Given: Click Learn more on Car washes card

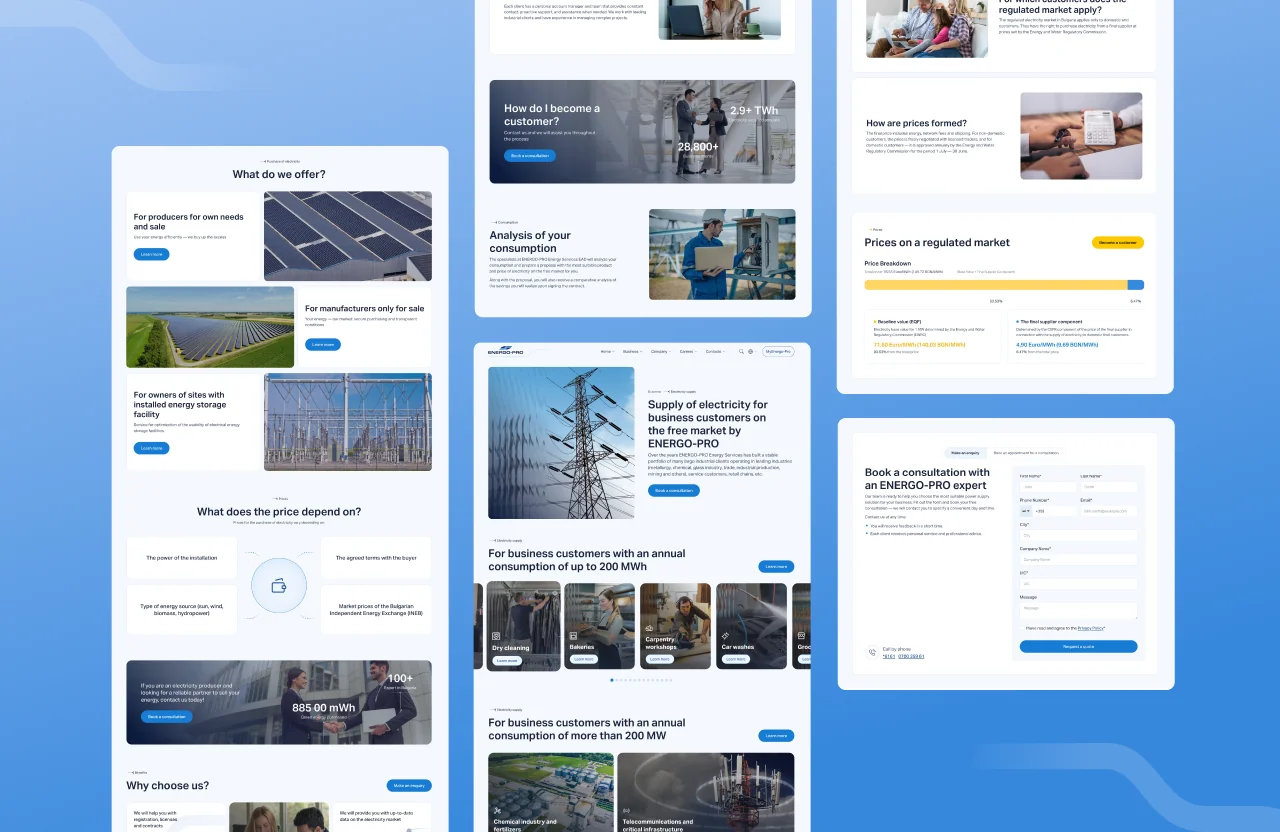Looking at the screenshot, I should coord(736,659).
